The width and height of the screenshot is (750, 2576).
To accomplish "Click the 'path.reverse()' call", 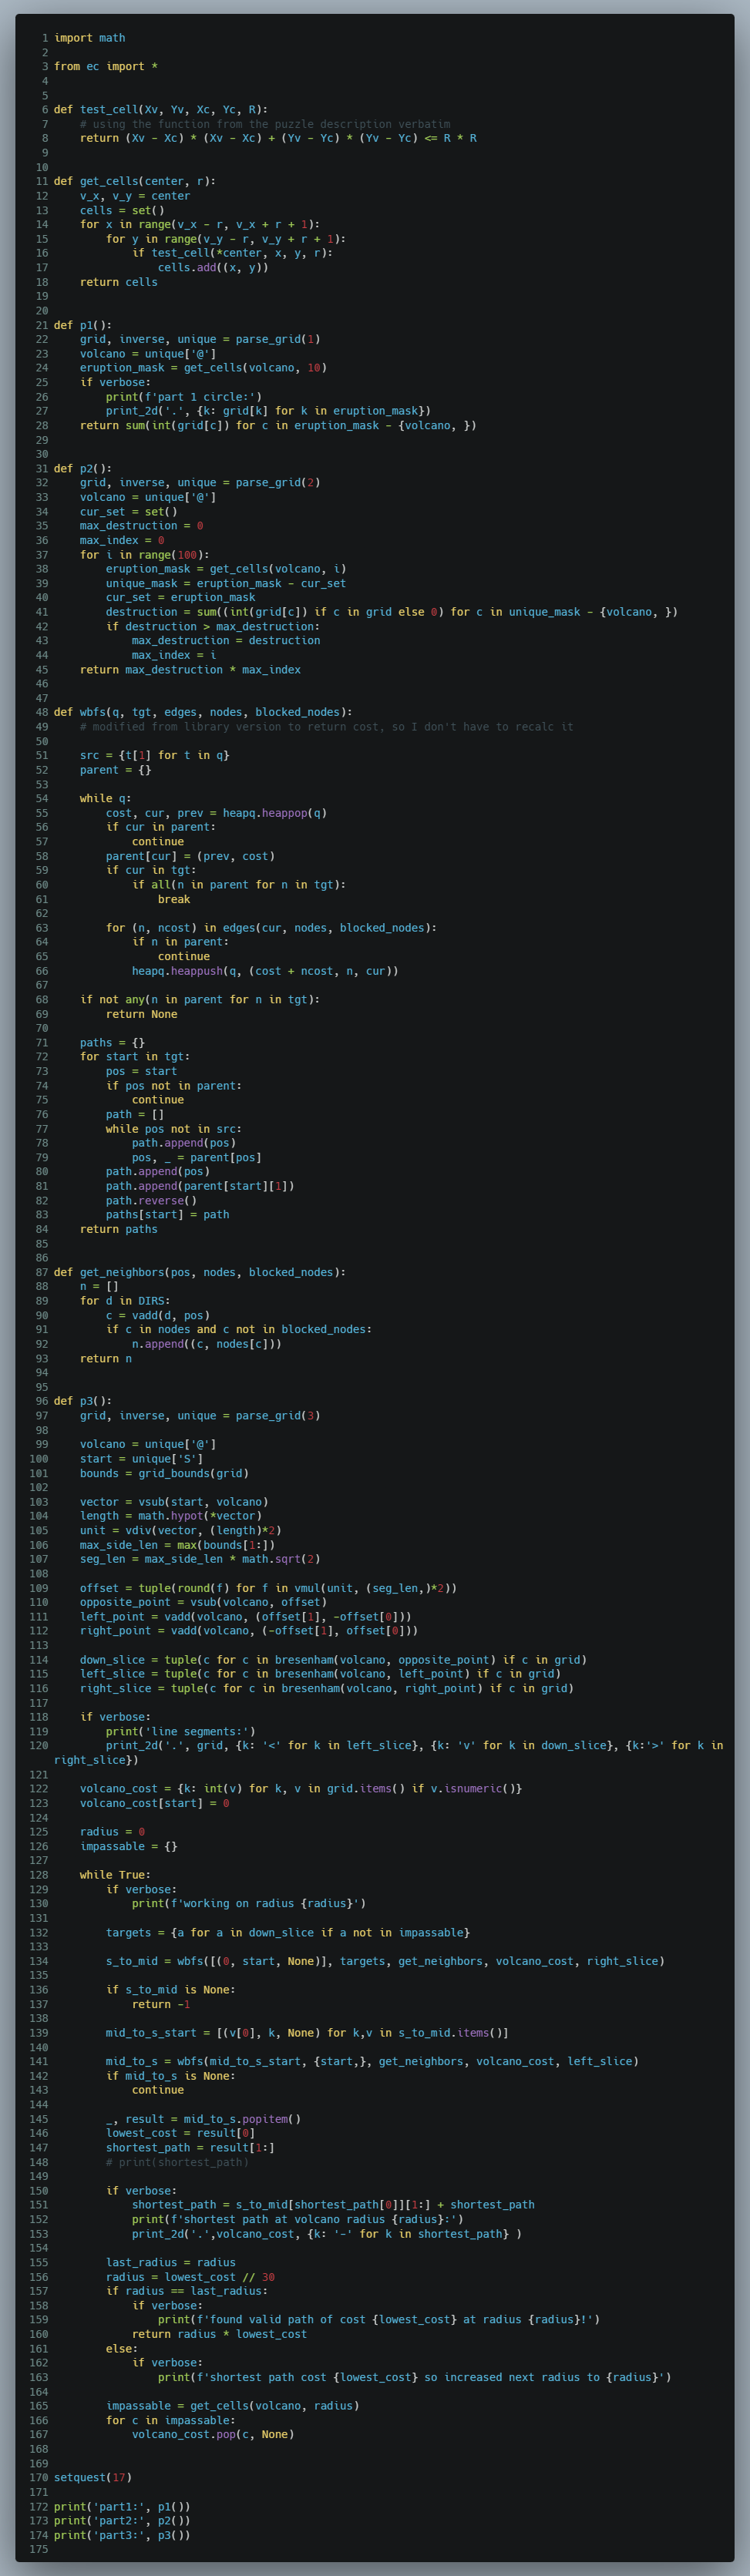I will click(x=151, y=1201).
